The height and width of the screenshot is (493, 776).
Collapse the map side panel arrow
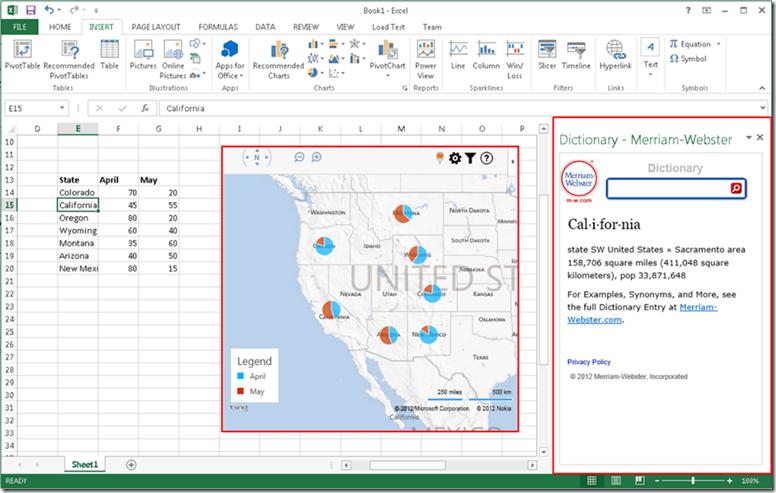point(512,161)
